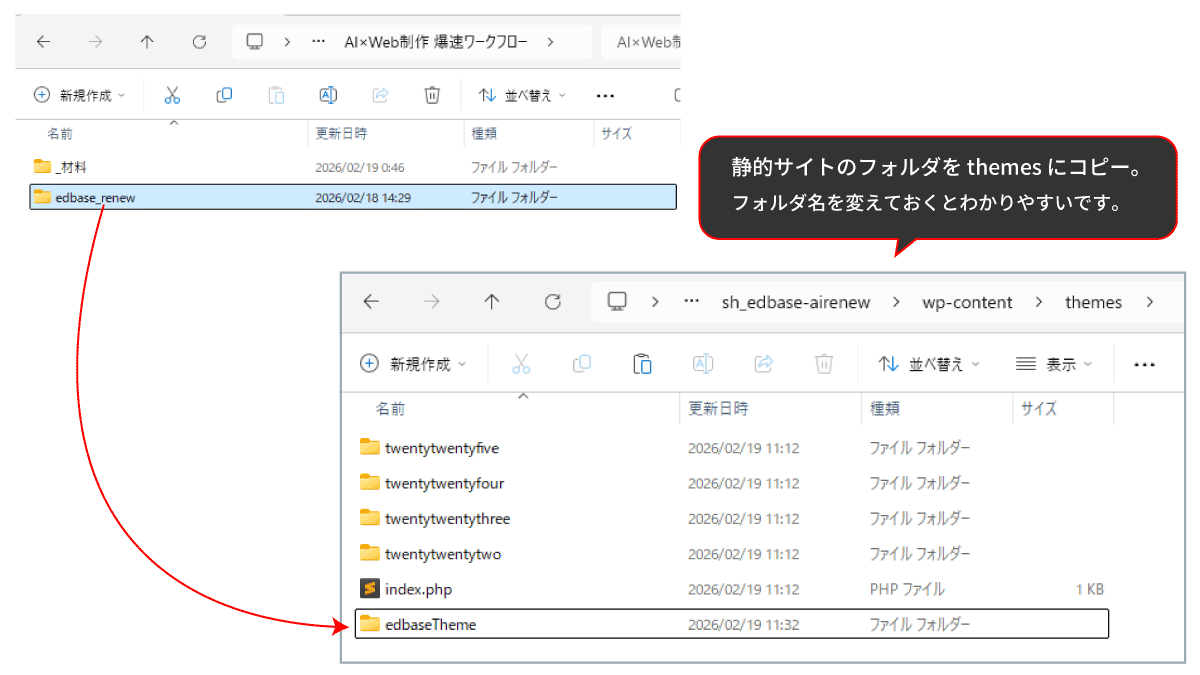The width and height of the screenshot is (1200, 675).
Task: Go back in the themes Explorer window
Action: (x=371, y=302)
